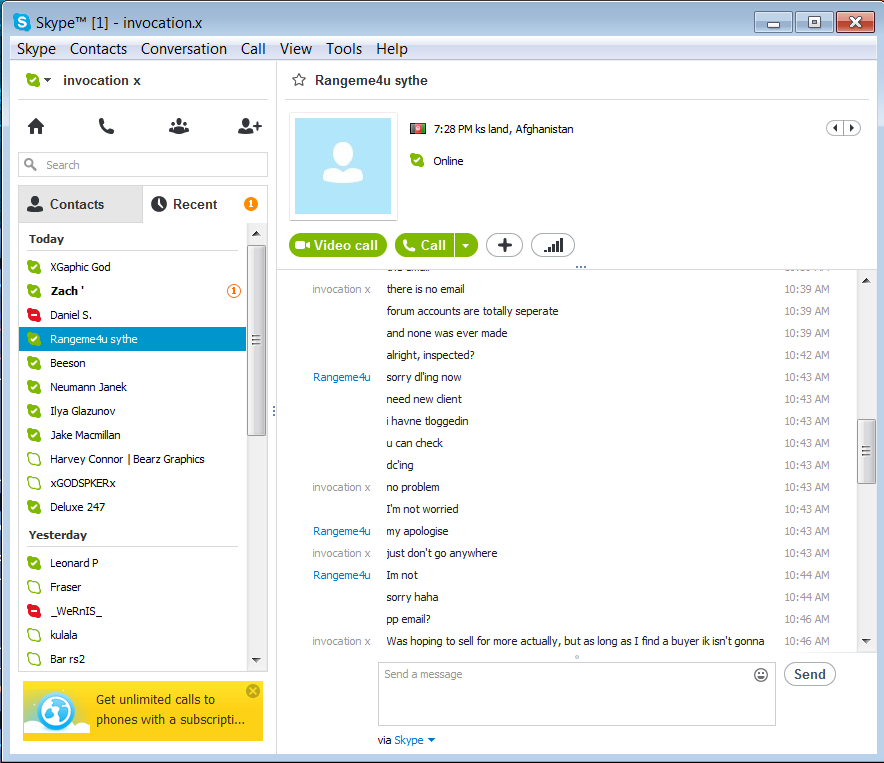Open conversation with XGaphic God
This screenshot has width=884, height=763.
click(132, 267)
